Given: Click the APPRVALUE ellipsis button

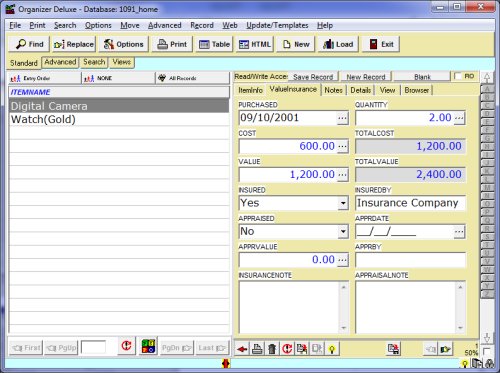Looking at the screenshot, I should click(343, 260).
